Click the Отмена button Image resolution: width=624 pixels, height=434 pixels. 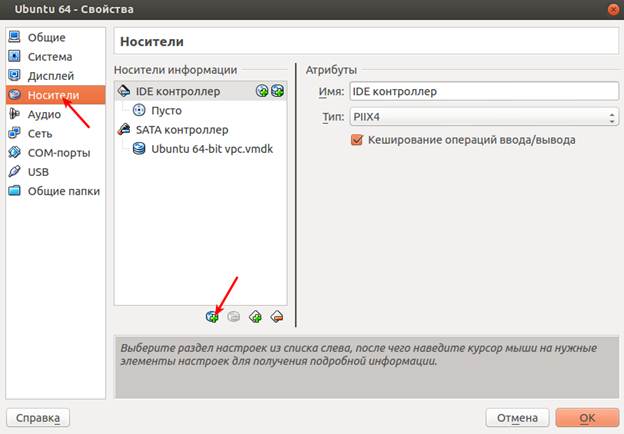517,418
